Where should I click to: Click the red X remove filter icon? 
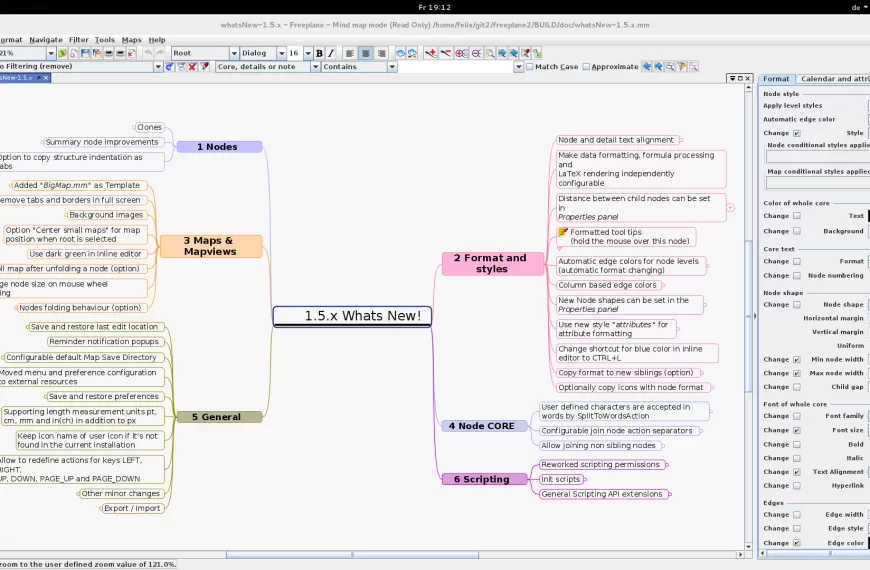(x=193, y=67)
